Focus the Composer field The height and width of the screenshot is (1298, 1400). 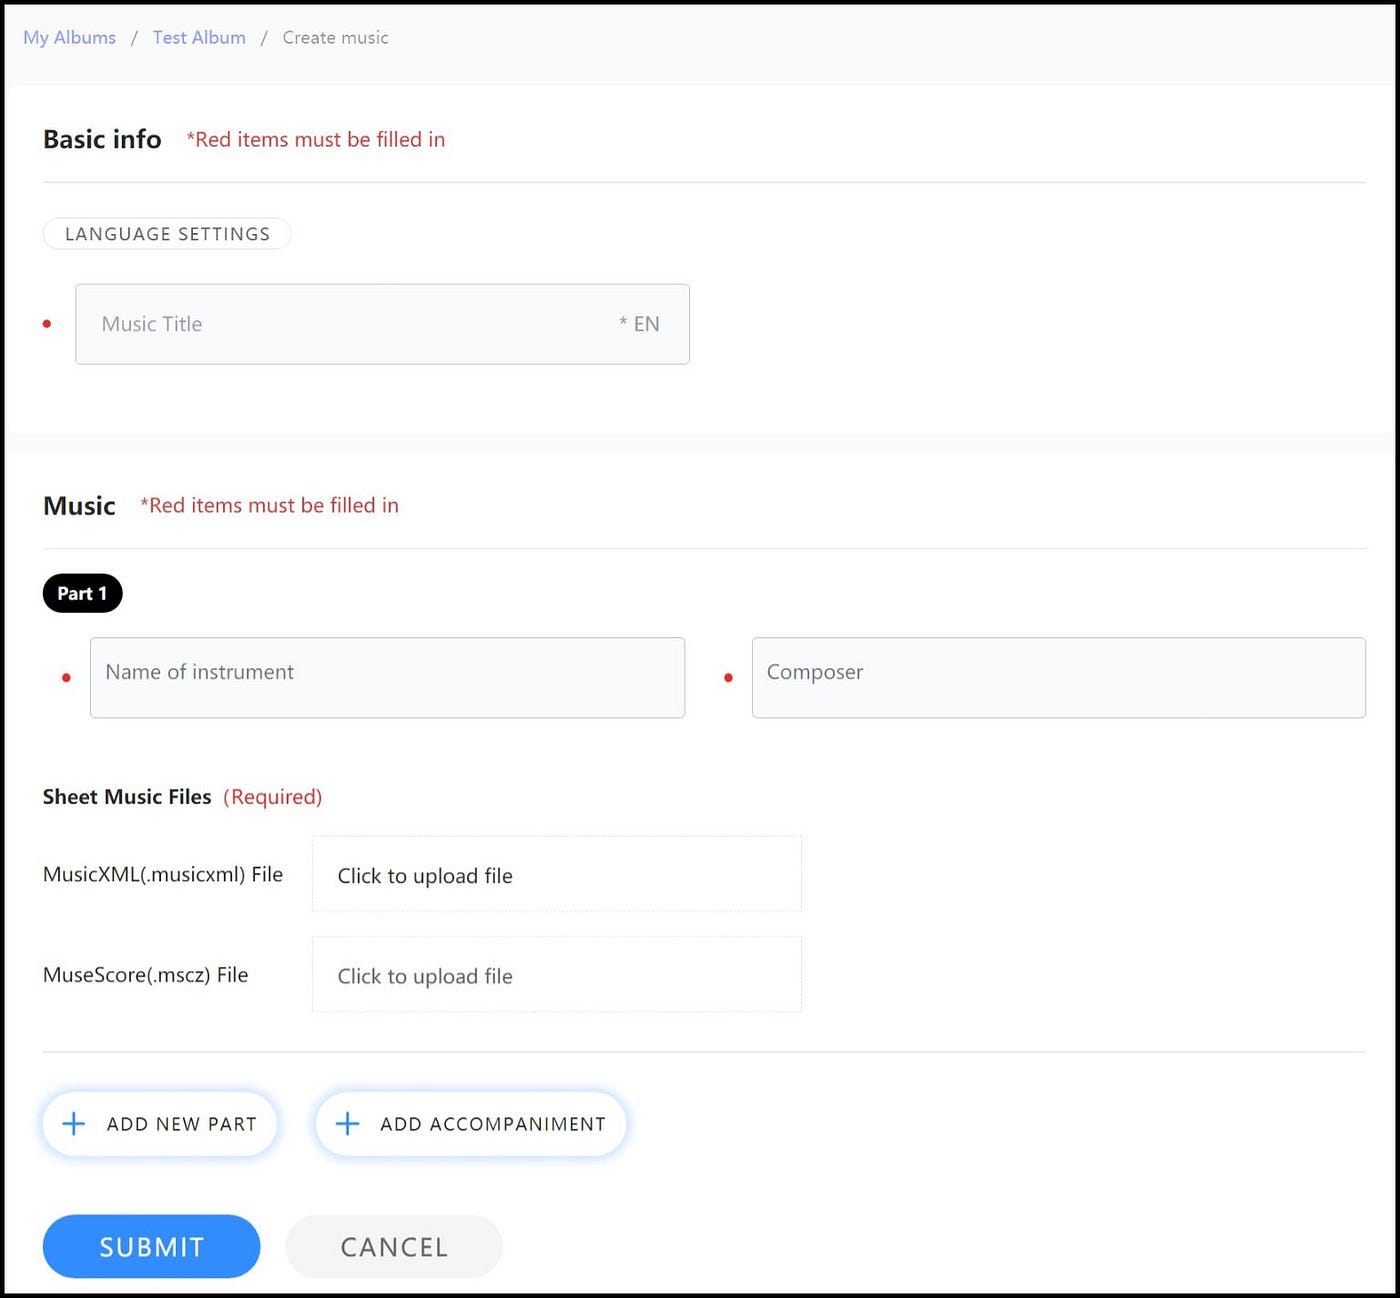pyautogui.click(x=1058, y=677)
